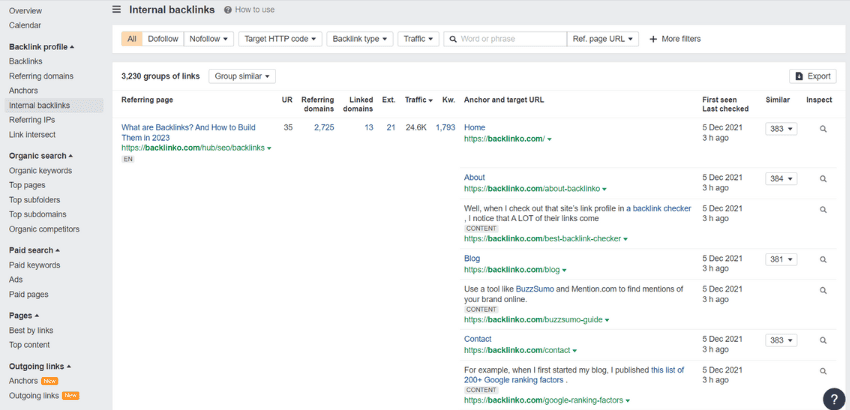
Task: Click the How to use help link
Action: [249, 10]
